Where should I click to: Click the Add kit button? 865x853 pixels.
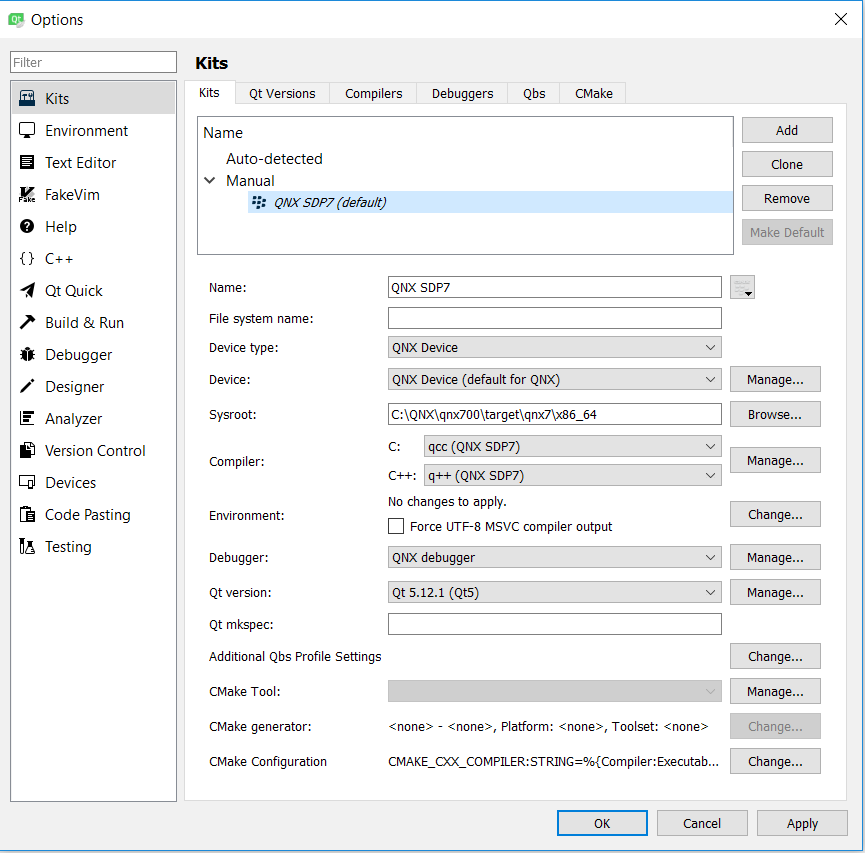pos(787,130)
